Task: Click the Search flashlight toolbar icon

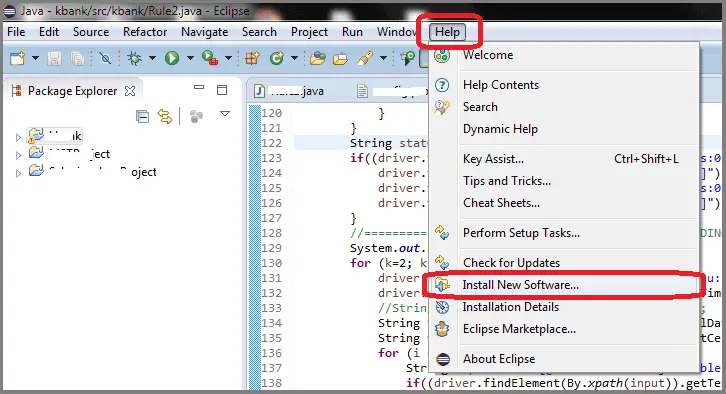Action: tap(365, 58)
